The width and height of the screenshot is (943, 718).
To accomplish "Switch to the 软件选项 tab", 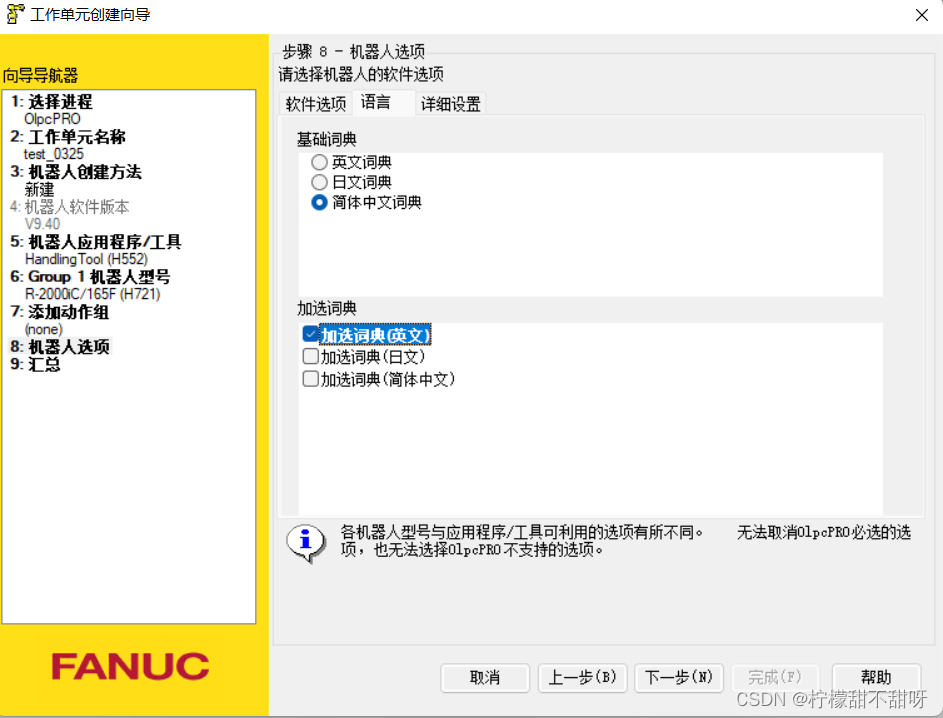I will [316, 104].
